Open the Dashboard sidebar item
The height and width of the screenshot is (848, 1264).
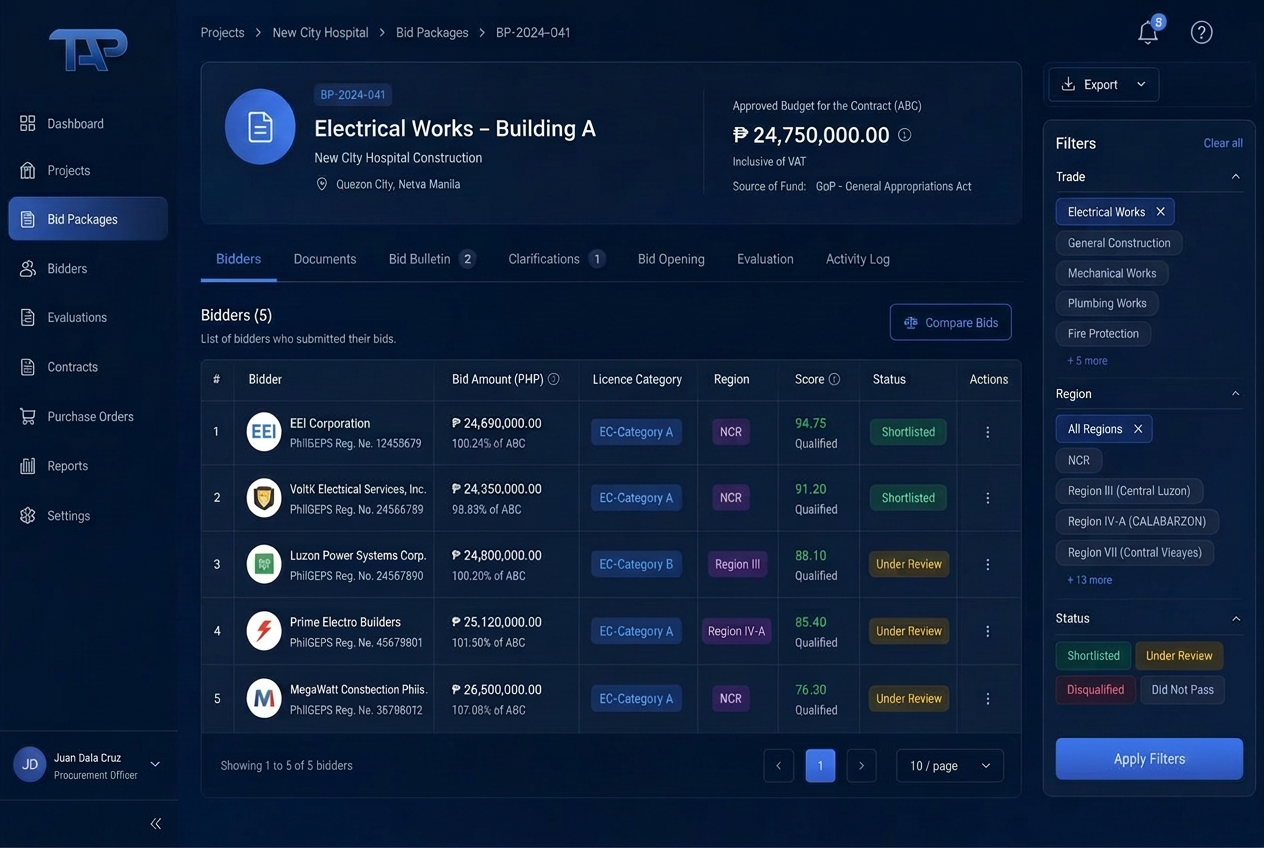coord(88,124)
